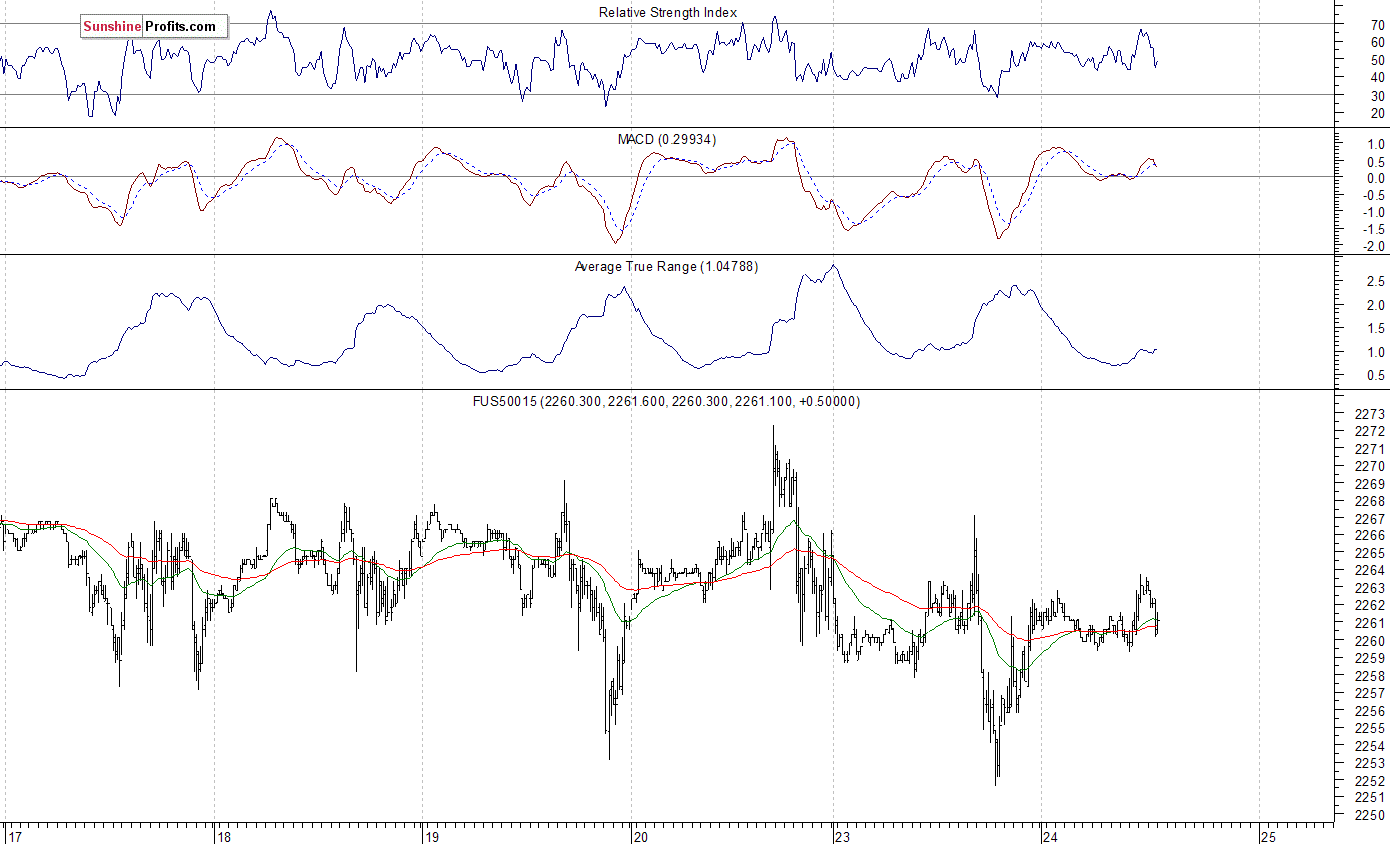Click the Average True Range (1.04788) label
Viewport: 1390px width, 844px height.
click(666, 266)
